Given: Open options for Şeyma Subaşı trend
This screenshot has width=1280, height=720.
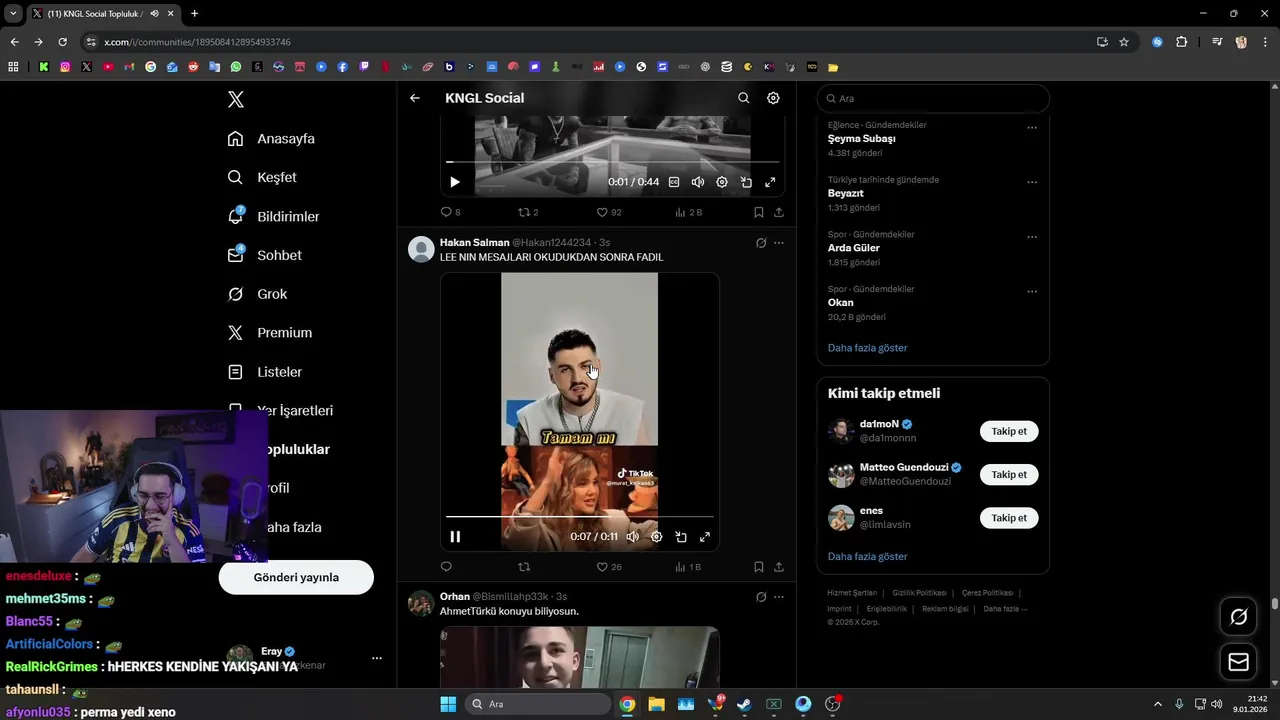Looking at the screenshot, I should [x=1032, y=128].
